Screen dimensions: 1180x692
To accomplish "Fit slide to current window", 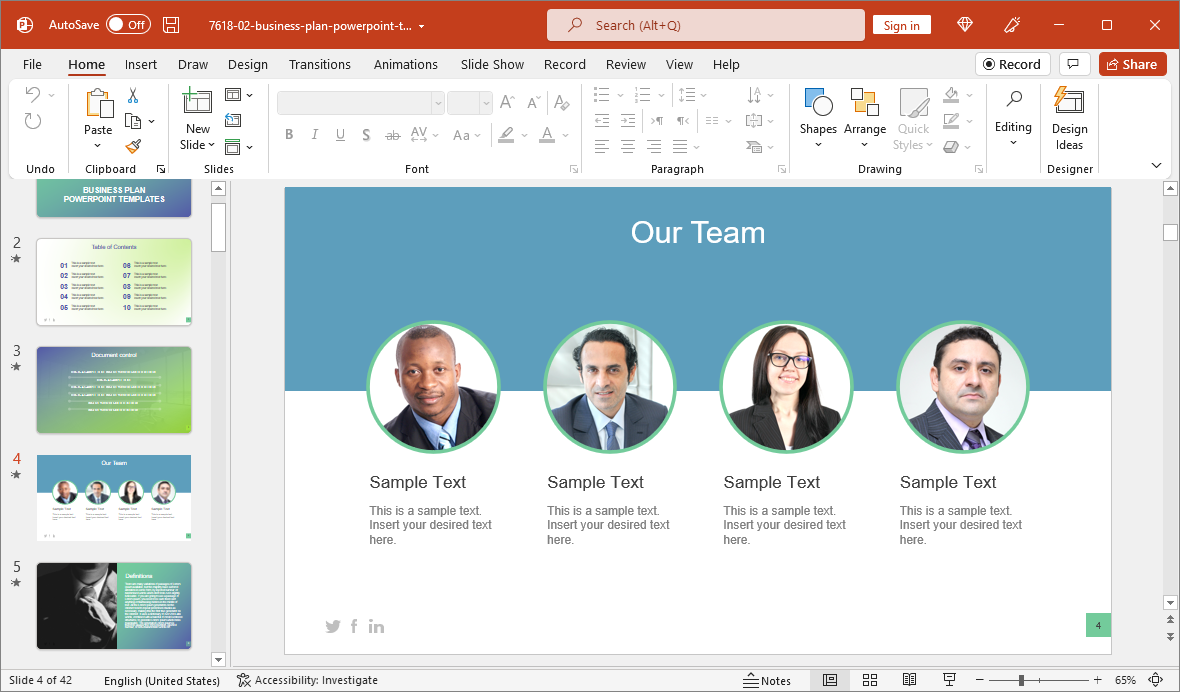I will click(1156, 680).
